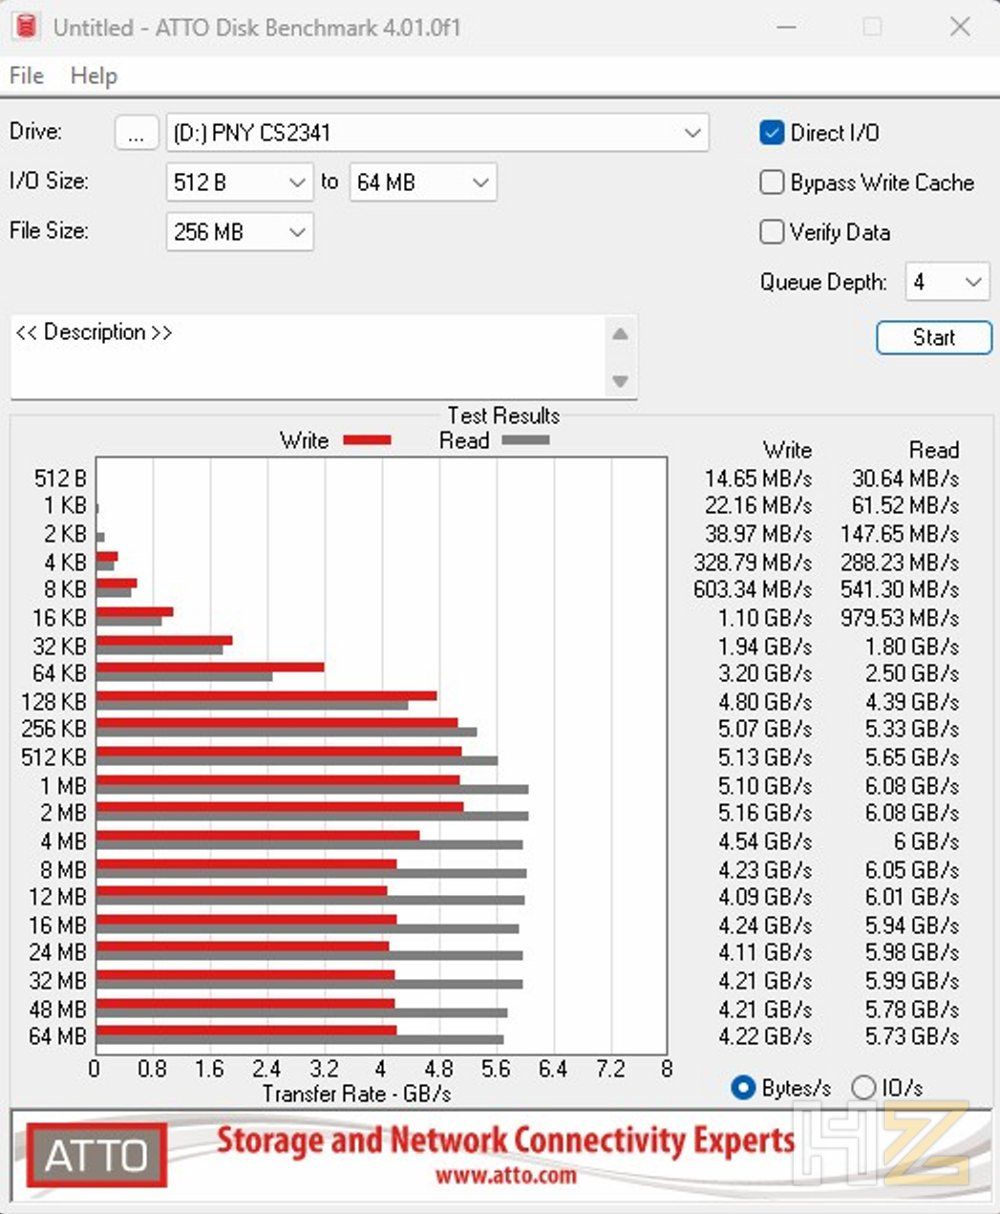Expand the I/O Size end dropdown 64 MB
This screenshot has width=1000, height=1214.
click(423, 183)
